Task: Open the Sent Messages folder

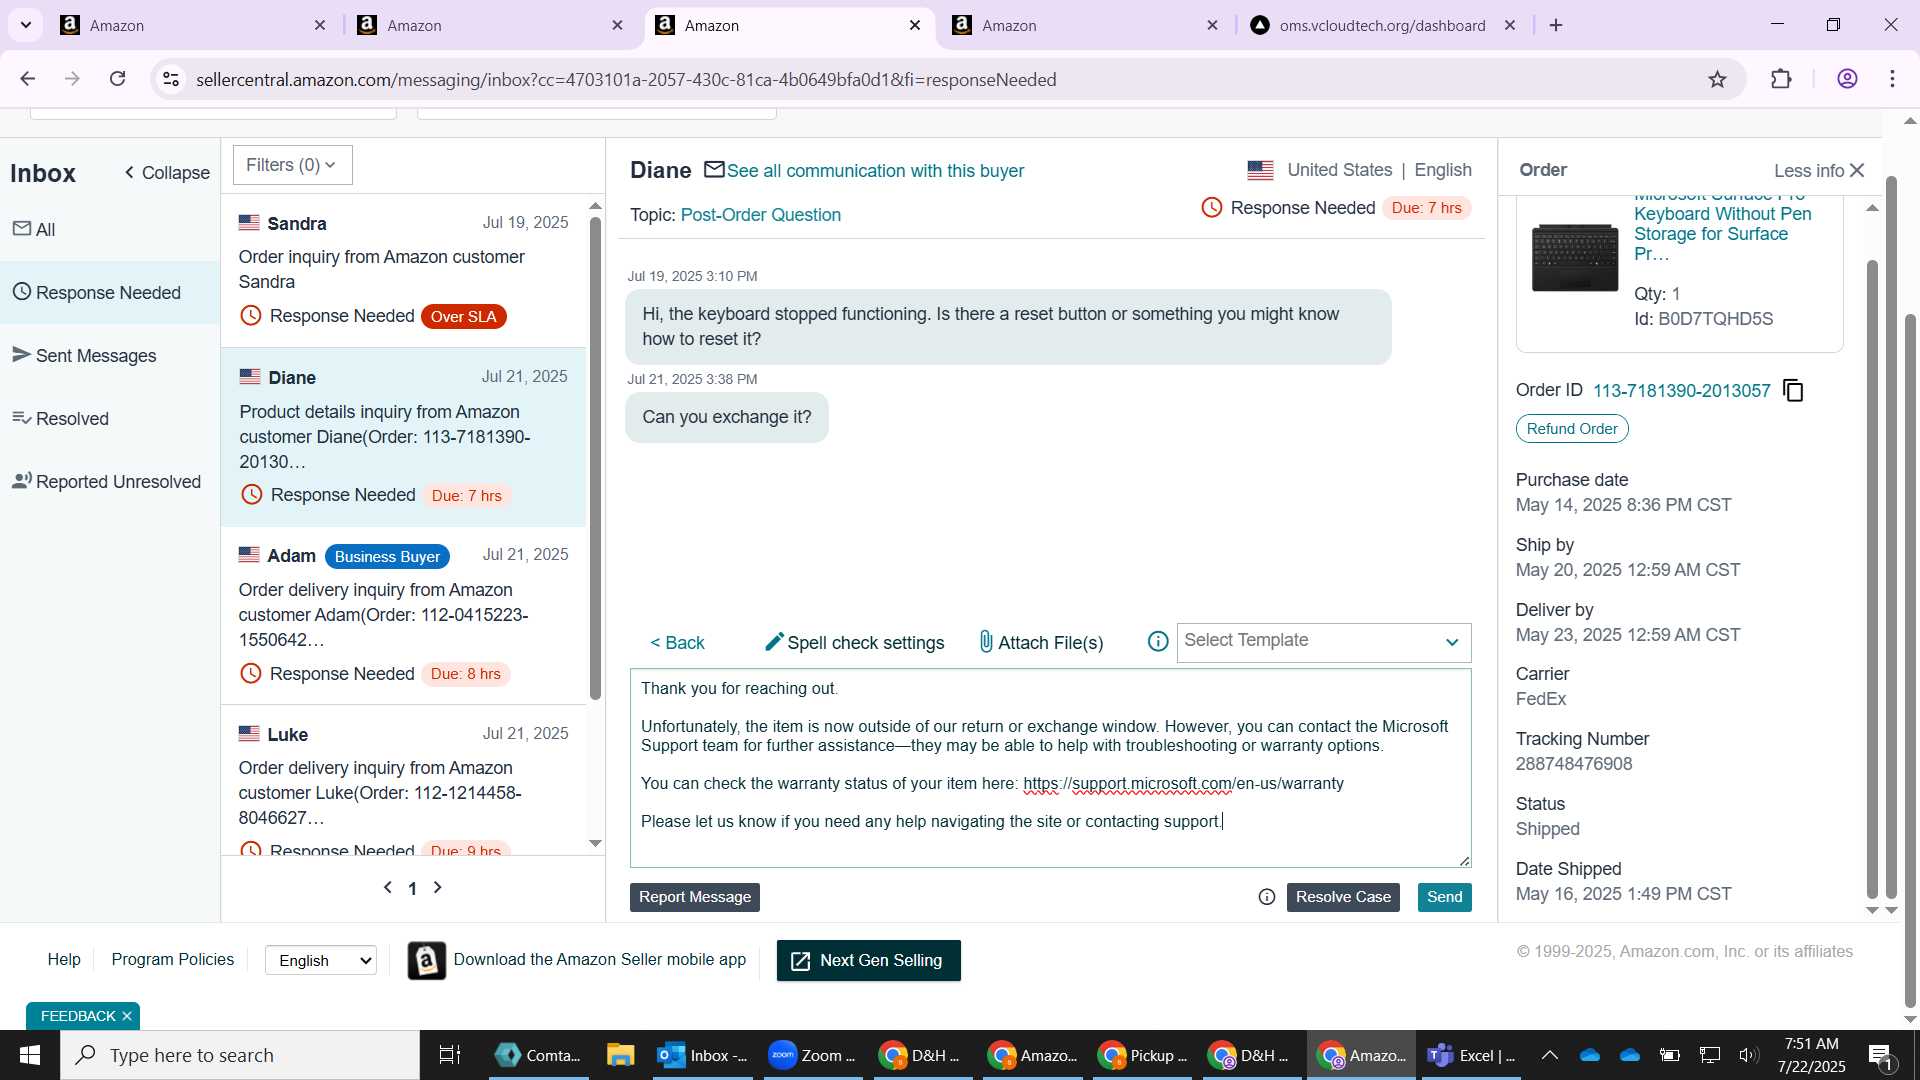Action: pos(110,355)
